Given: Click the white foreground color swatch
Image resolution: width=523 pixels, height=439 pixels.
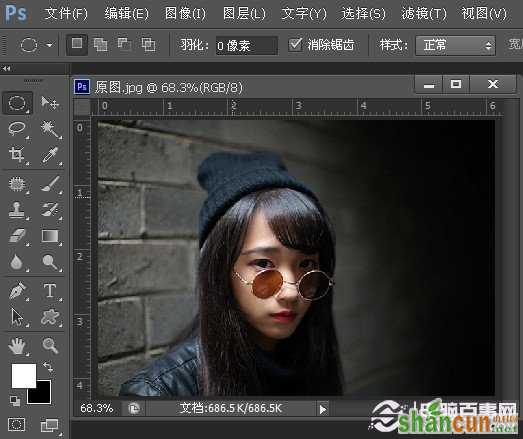Looking at the screenshot, I should click(x=24, y=375).
